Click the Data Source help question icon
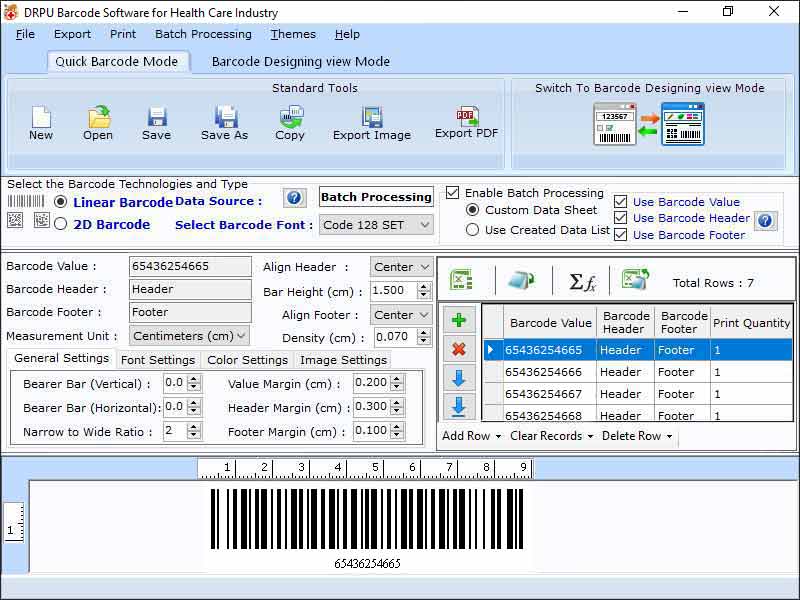 tap(294, 197)
